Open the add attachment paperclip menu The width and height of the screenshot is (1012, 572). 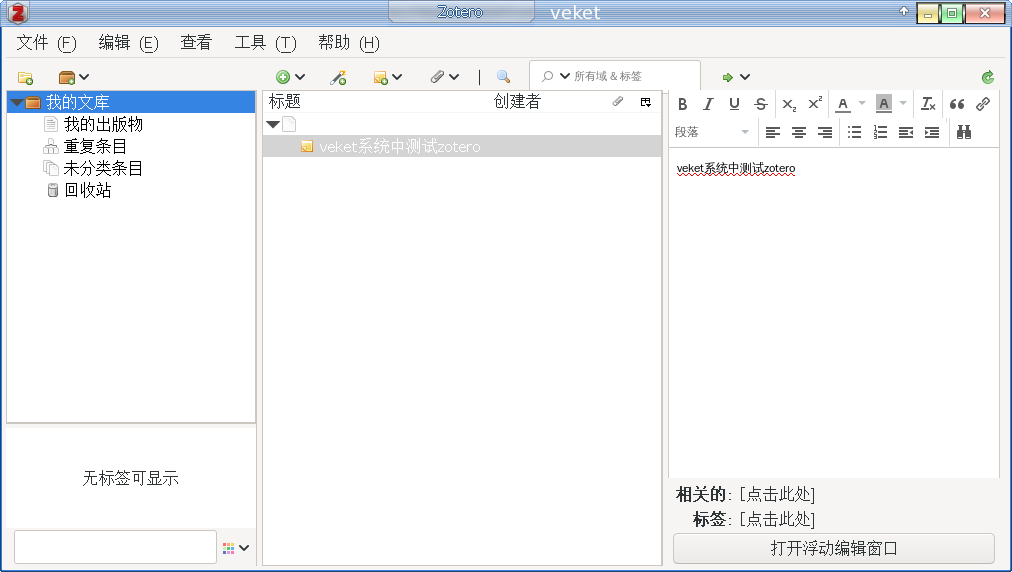tap(445, 77)
